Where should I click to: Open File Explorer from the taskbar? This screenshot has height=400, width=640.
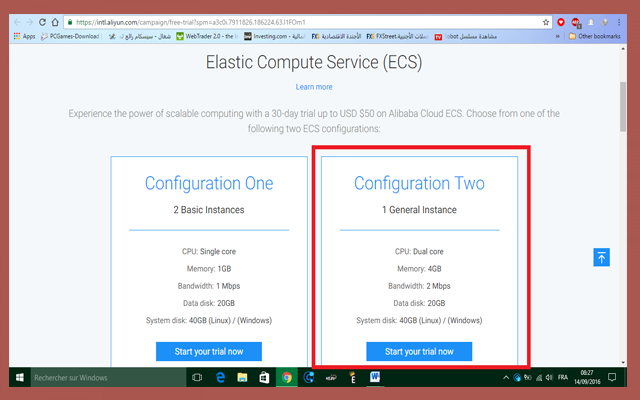click(x=242, y=378)
